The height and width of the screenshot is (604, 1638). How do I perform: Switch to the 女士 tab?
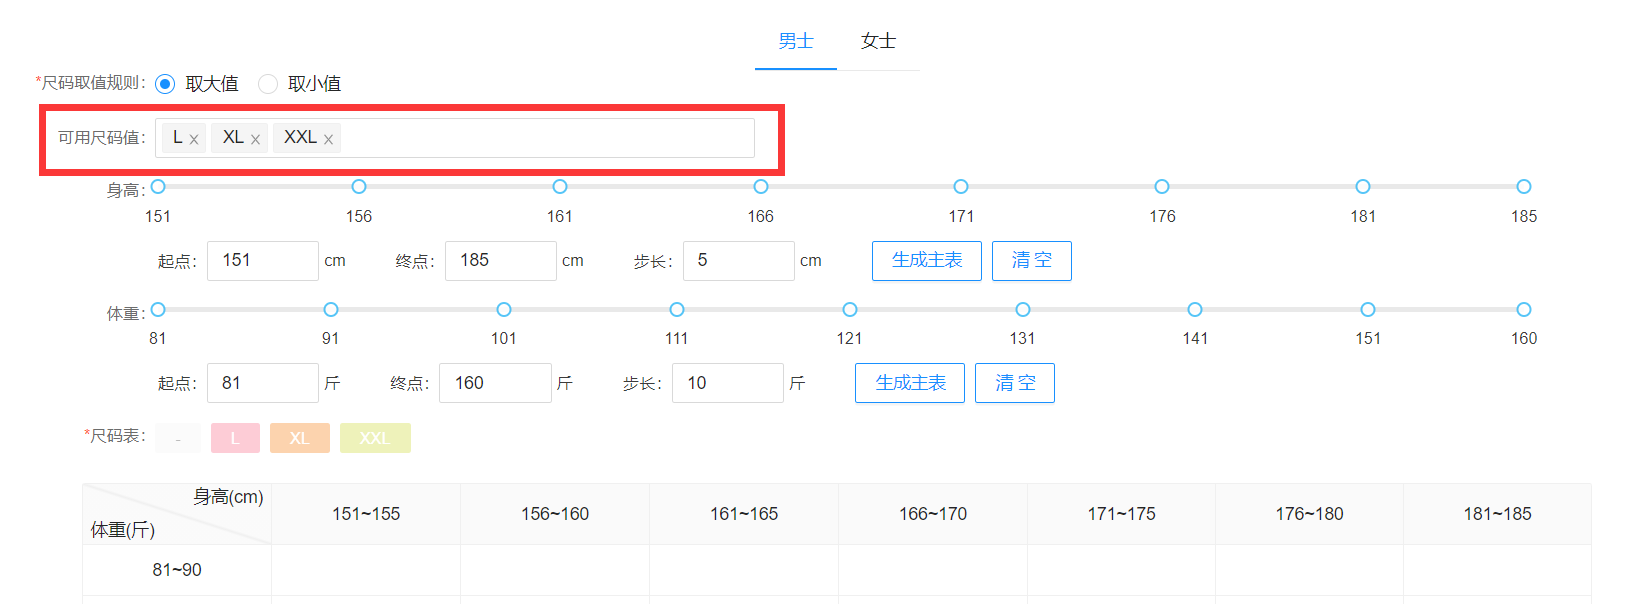tap(878, 41)
